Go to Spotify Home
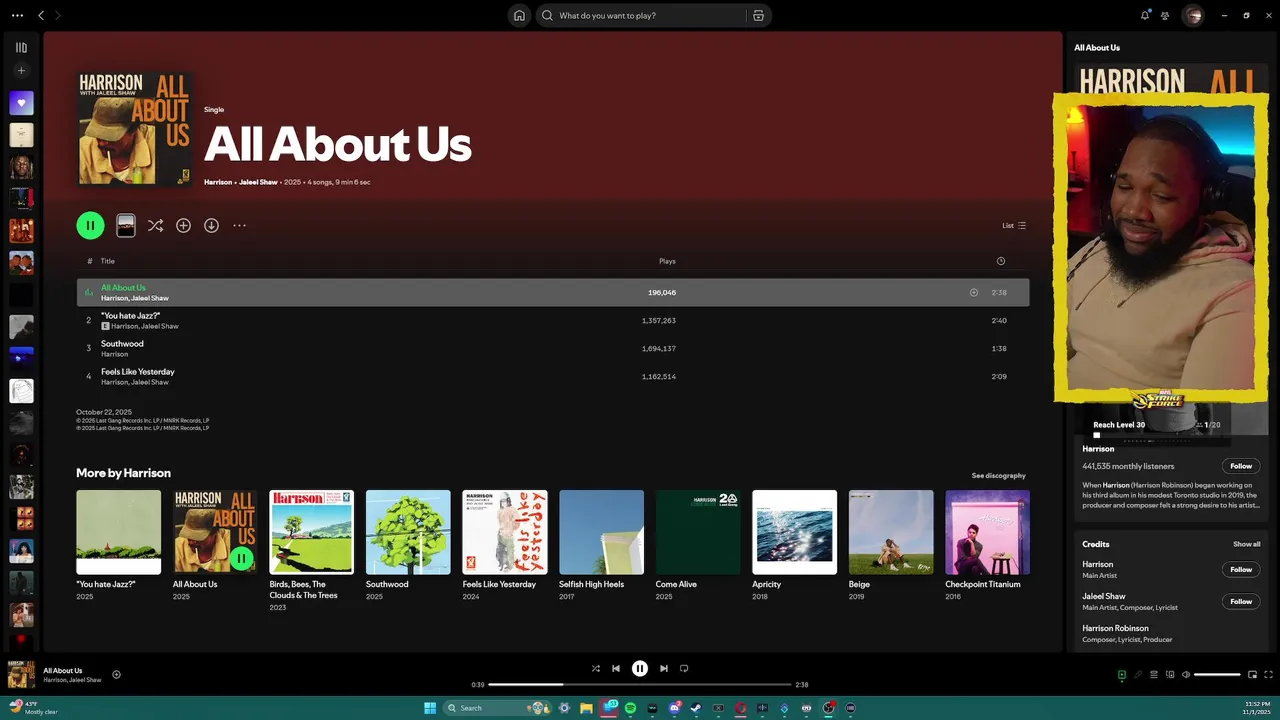This screenshot has width=1280, height=720. pos(519,15)
